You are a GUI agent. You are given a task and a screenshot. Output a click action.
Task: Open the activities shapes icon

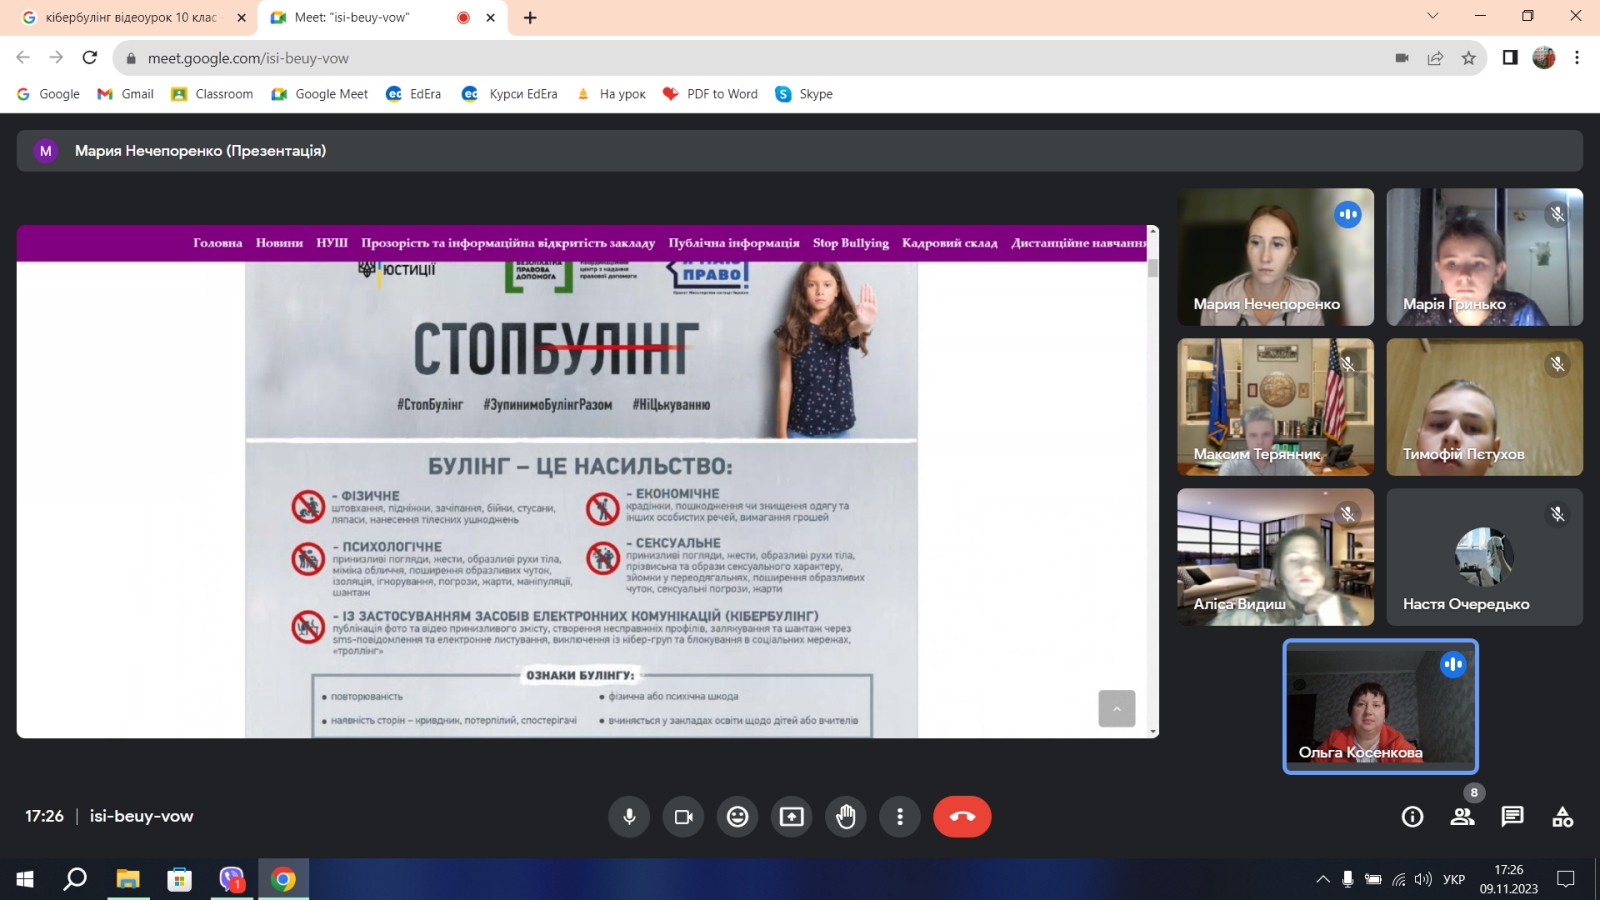pos(1562,817)
